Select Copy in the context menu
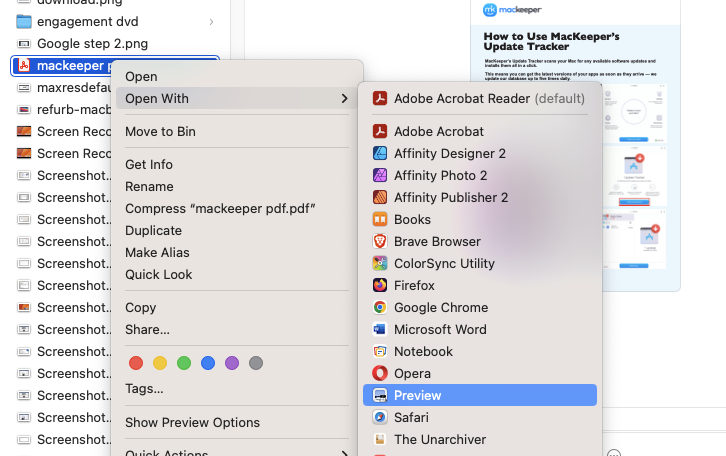Screen dimensions: 726x456 (140, 307)
